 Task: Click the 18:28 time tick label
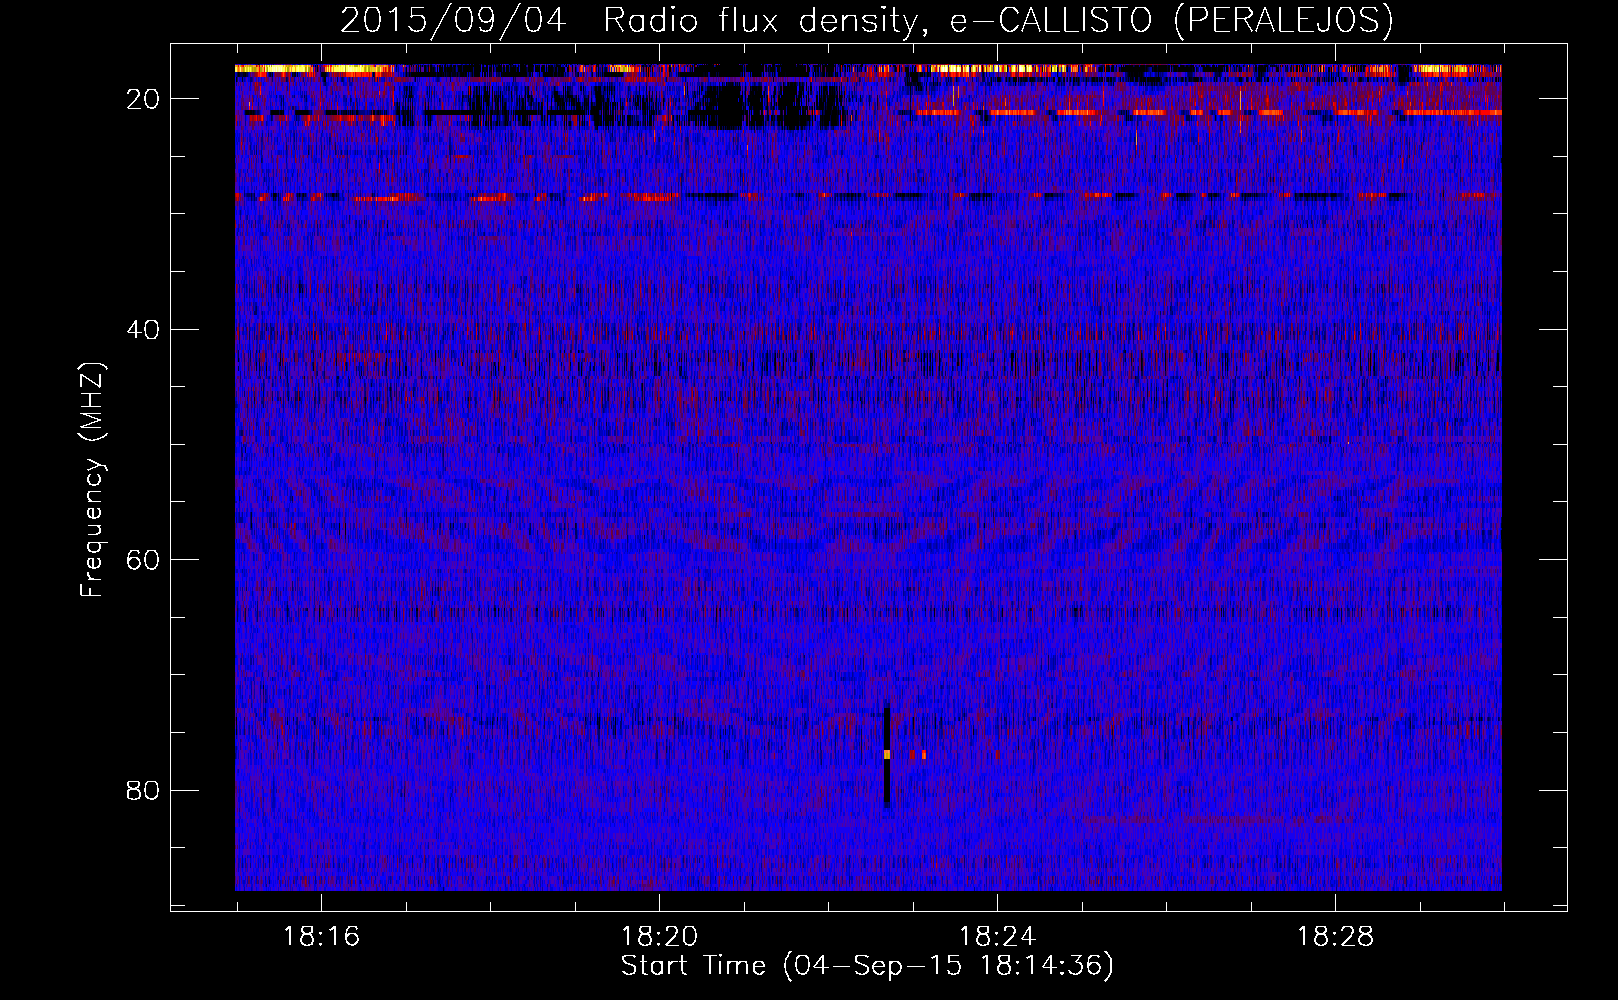point(1335,937)
